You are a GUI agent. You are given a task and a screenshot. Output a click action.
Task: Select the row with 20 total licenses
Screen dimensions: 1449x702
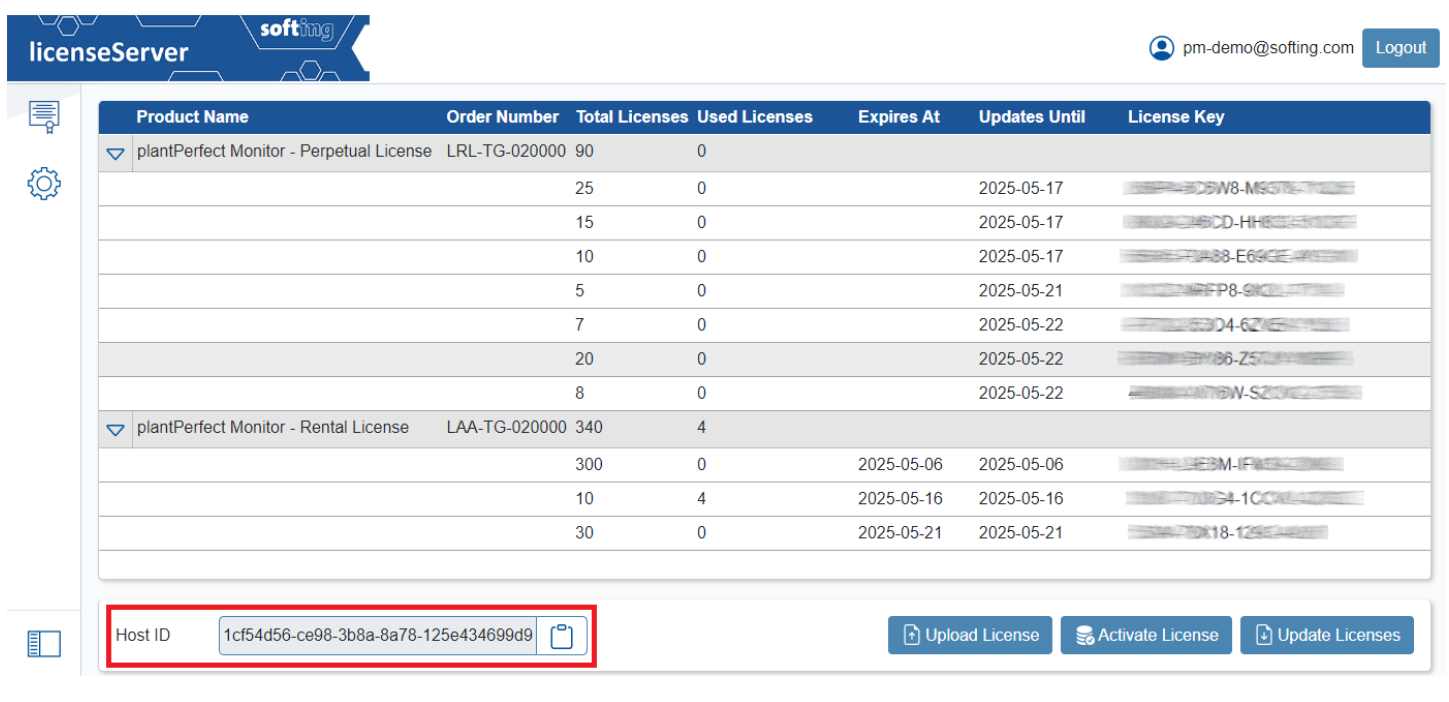coord(764,359)
